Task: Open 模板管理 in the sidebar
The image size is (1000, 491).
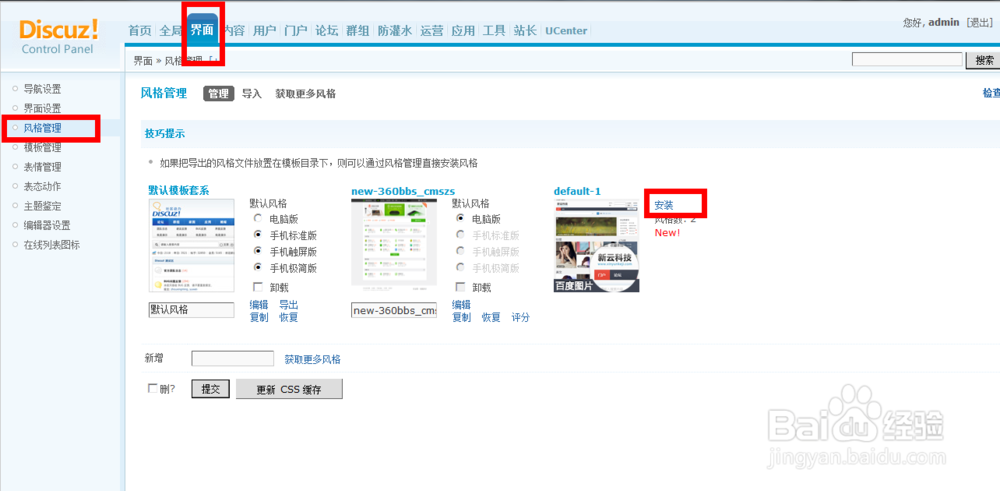Action: tap(42, 147)
